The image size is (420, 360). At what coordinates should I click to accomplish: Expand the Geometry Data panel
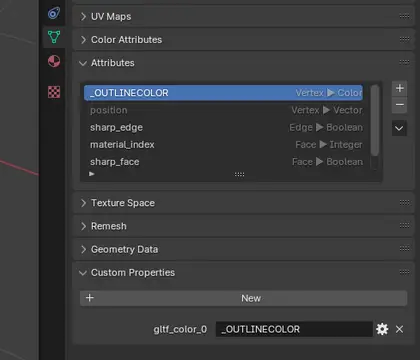83,249
